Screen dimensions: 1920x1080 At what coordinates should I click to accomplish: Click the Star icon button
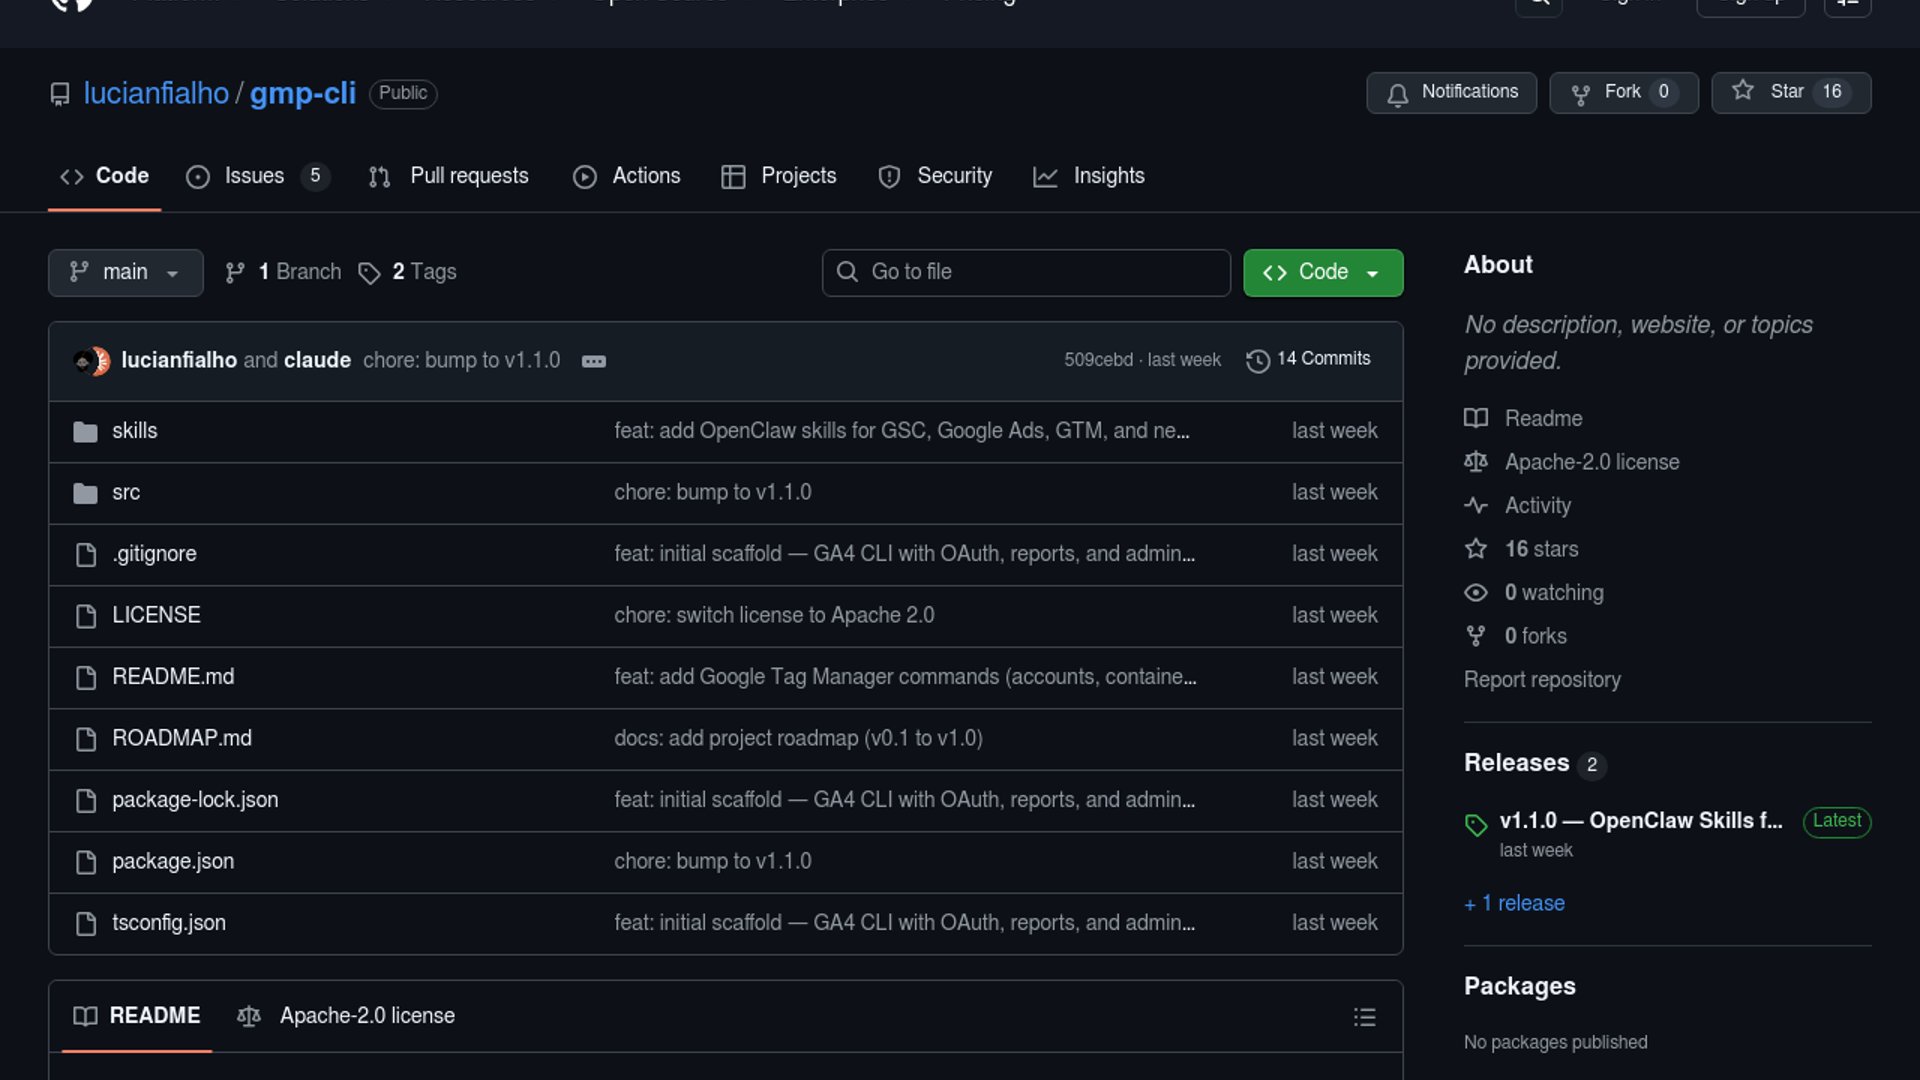coord(1743,91)
